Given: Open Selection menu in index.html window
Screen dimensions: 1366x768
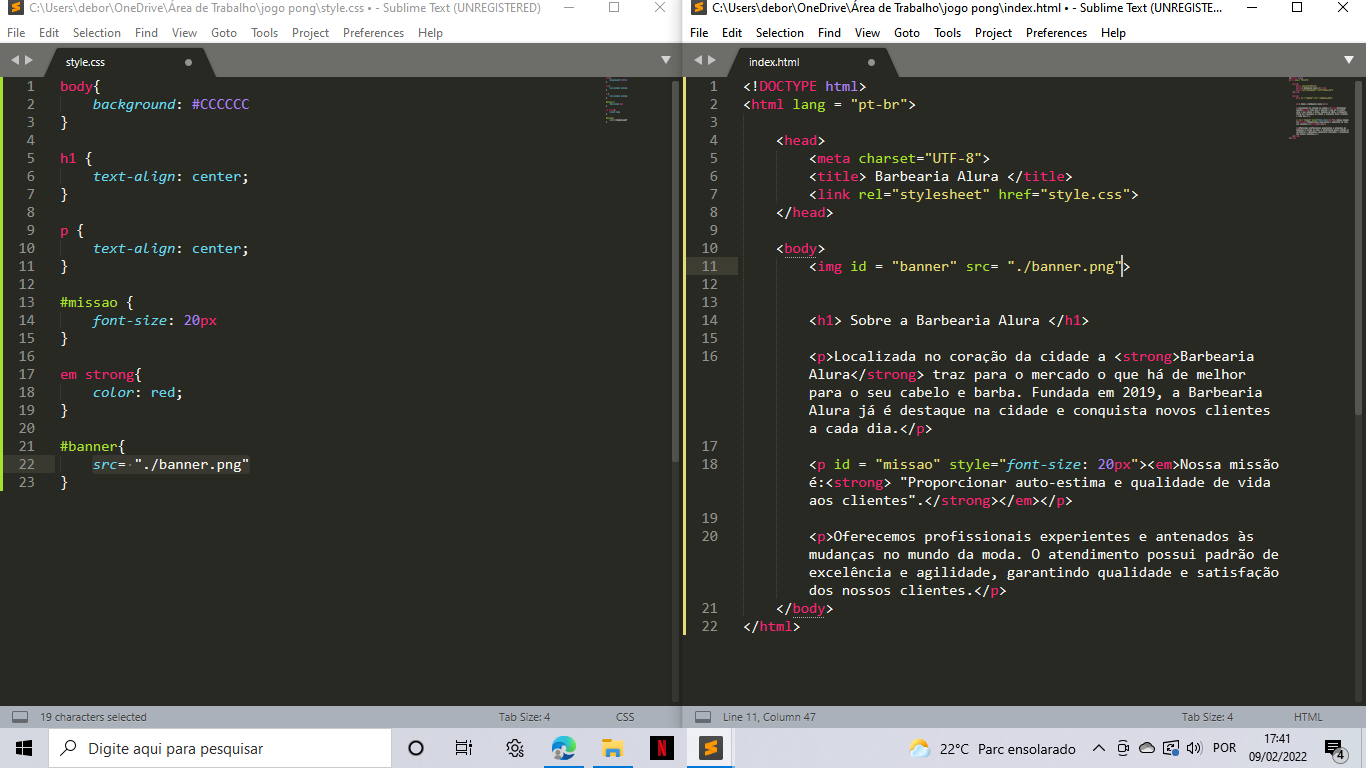Looking at the screenshot, I should tap(780, 32).
